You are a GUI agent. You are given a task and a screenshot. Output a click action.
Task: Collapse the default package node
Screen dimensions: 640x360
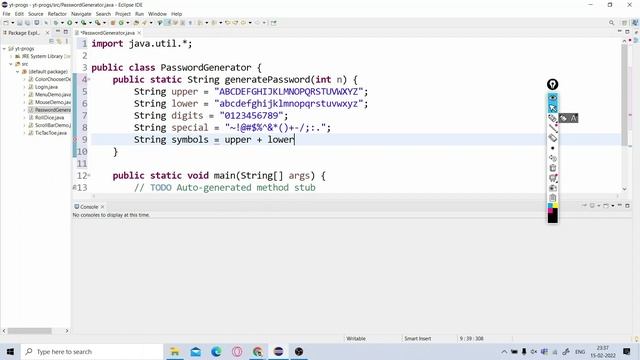point(18,71)
